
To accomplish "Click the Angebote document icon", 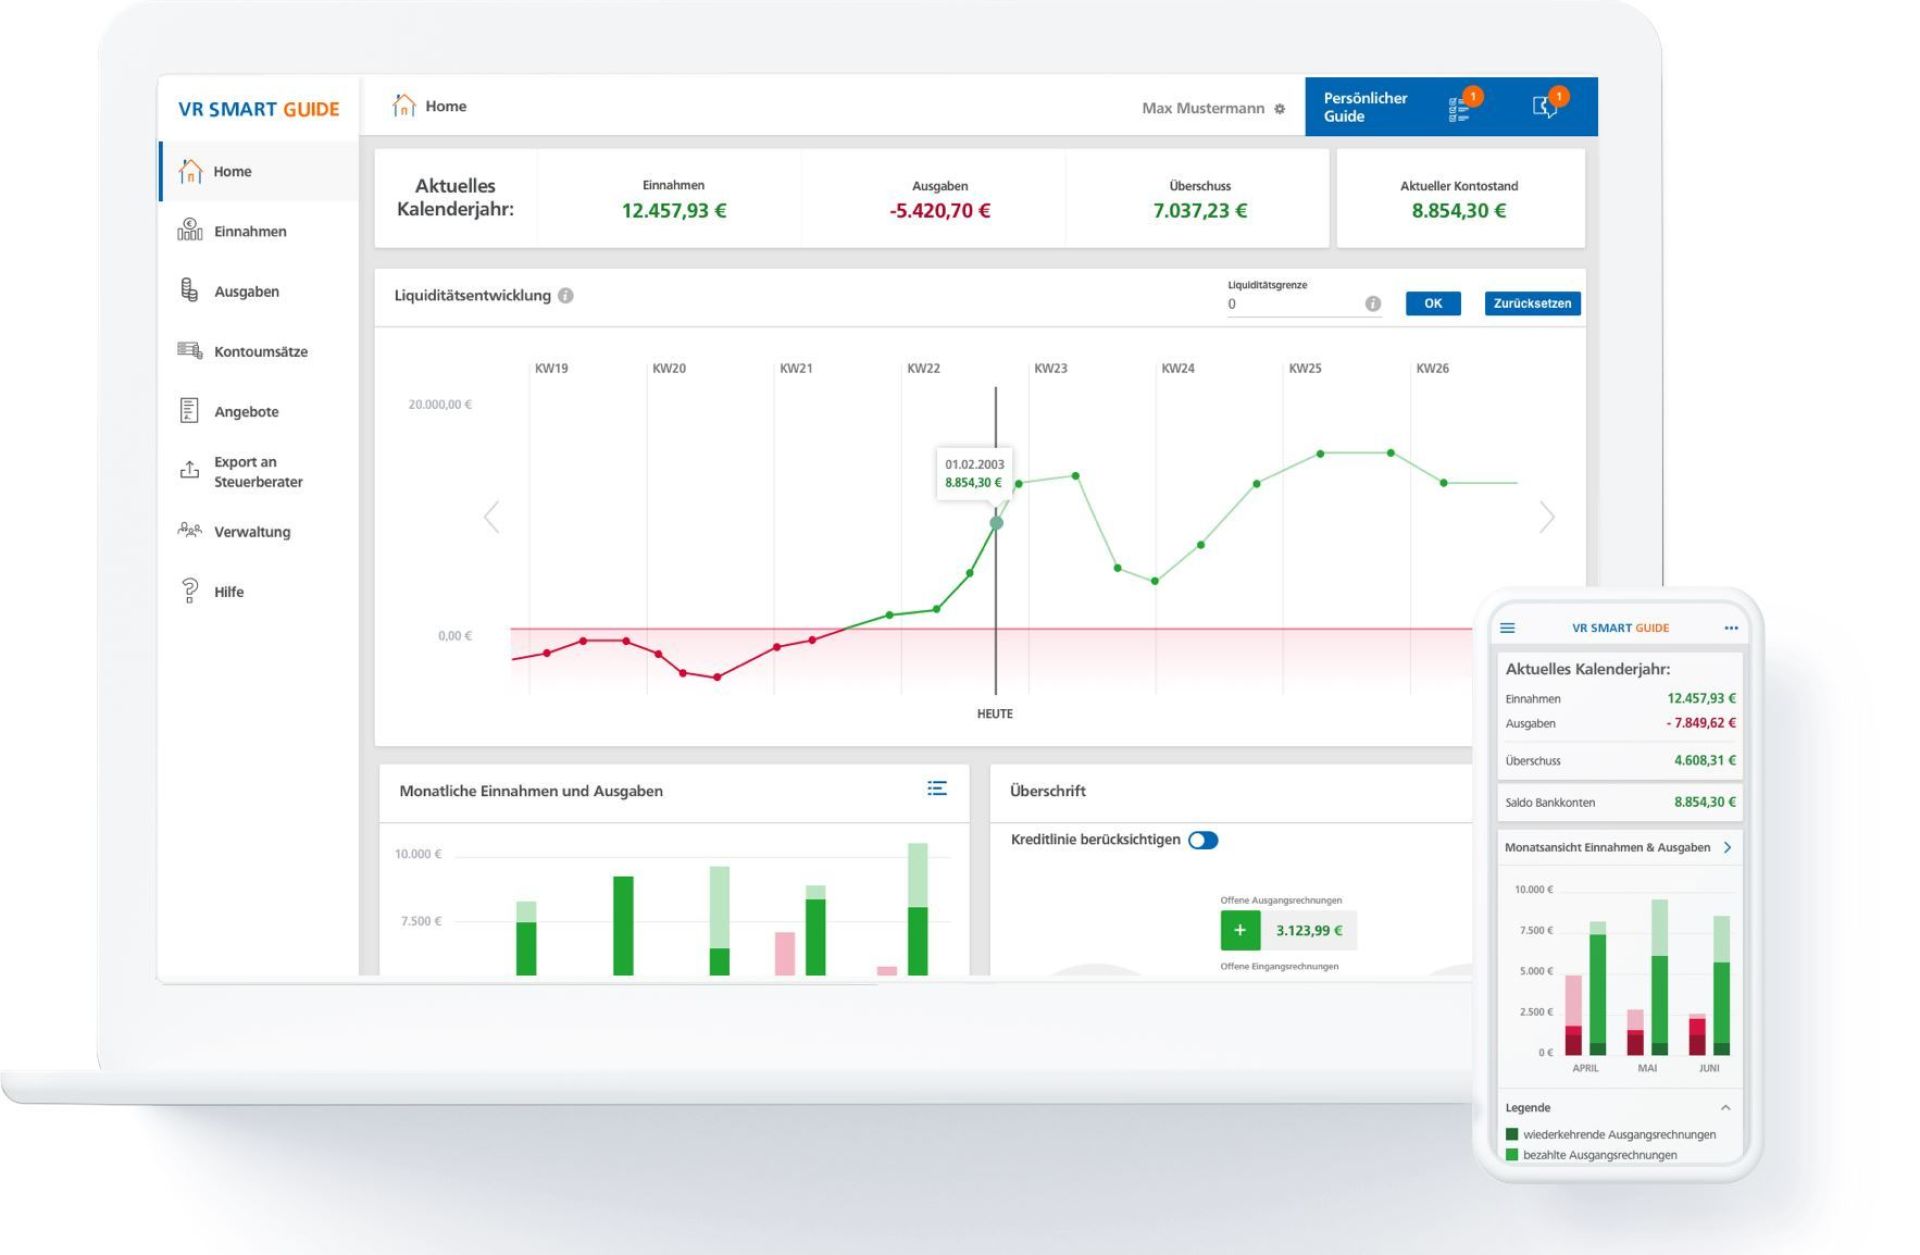I will click(188, 410).
